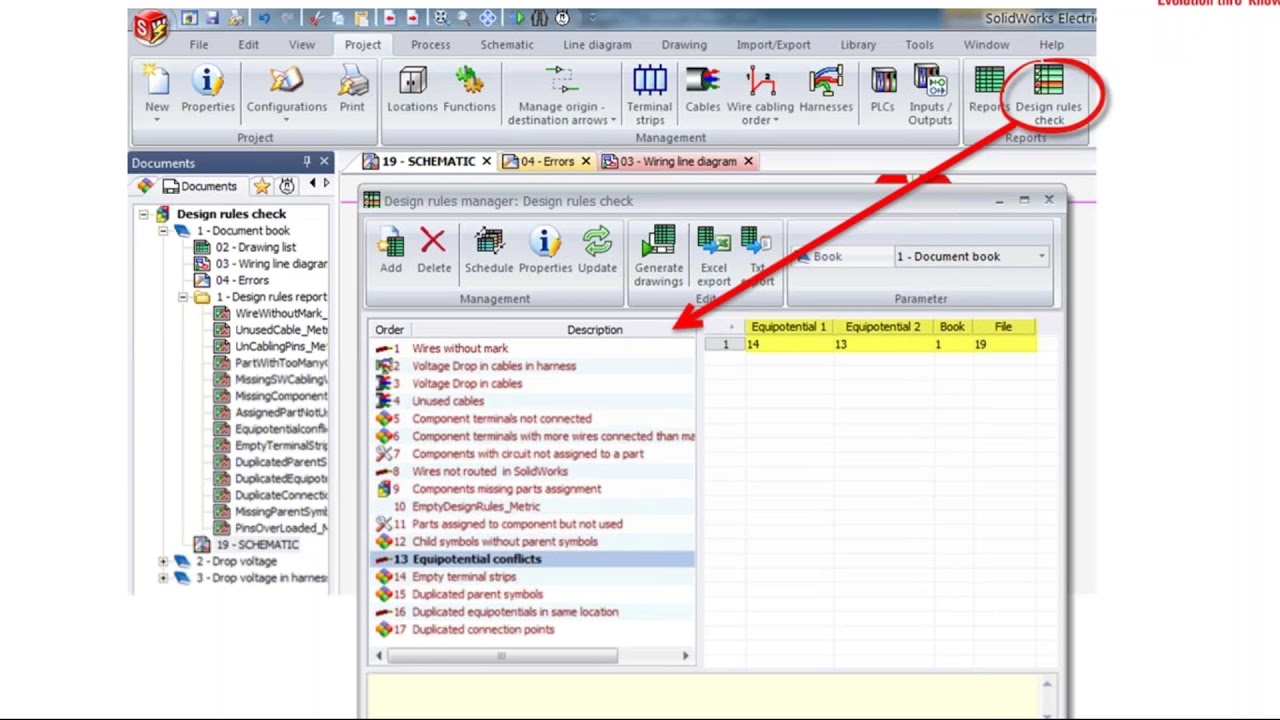Select rule "Empty terminal strips"

[464, 577]
